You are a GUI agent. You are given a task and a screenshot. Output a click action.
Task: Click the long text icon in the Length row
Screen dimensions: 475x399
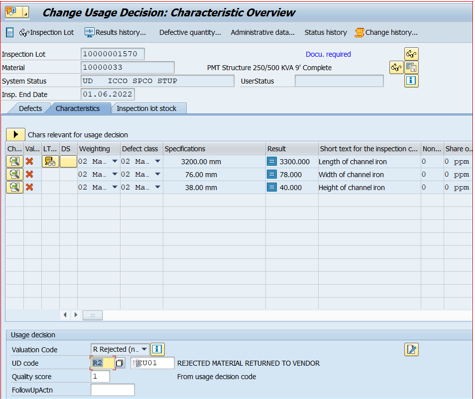[x=50, y=162]
